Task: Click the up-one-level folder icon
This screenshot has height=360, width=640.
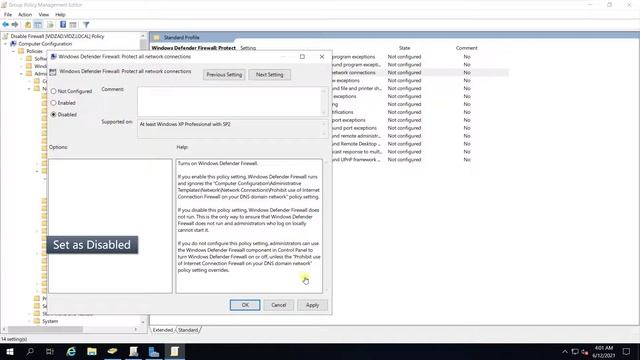Action: tap(28, 25)
